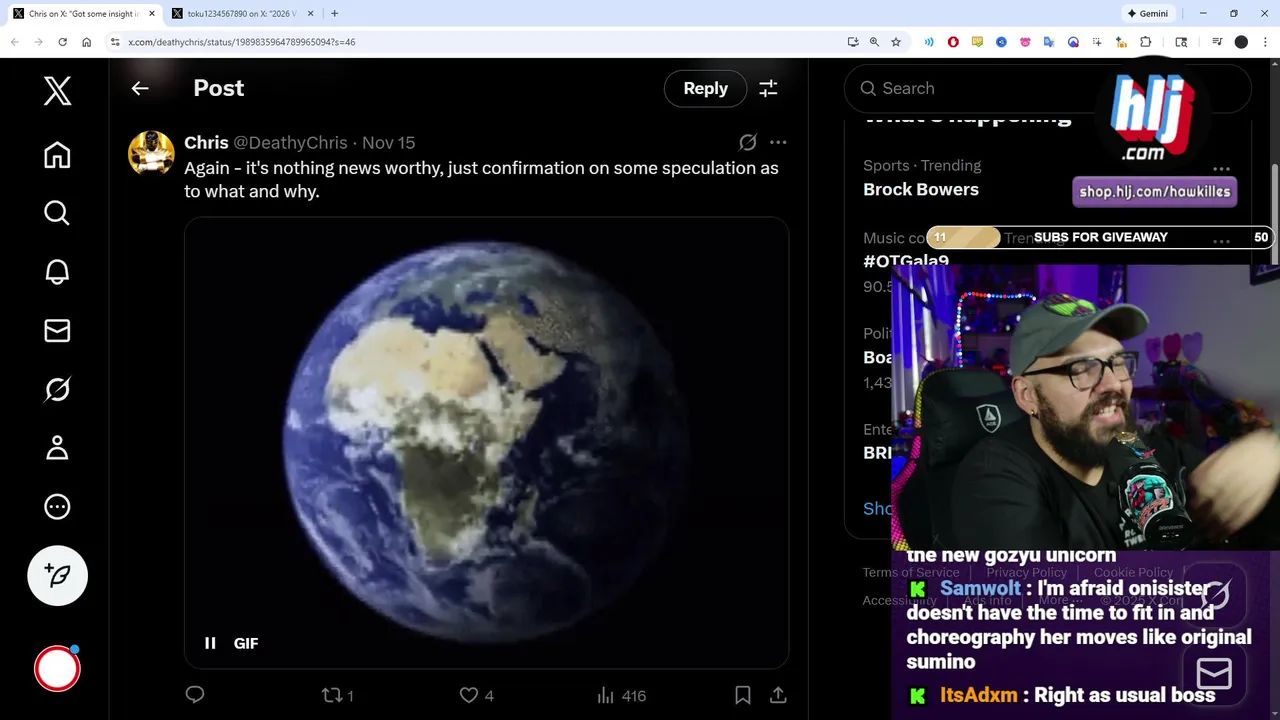Bookmark Chris's post
This screenshot has height=720, width=1280.
[x=743, y=695]
